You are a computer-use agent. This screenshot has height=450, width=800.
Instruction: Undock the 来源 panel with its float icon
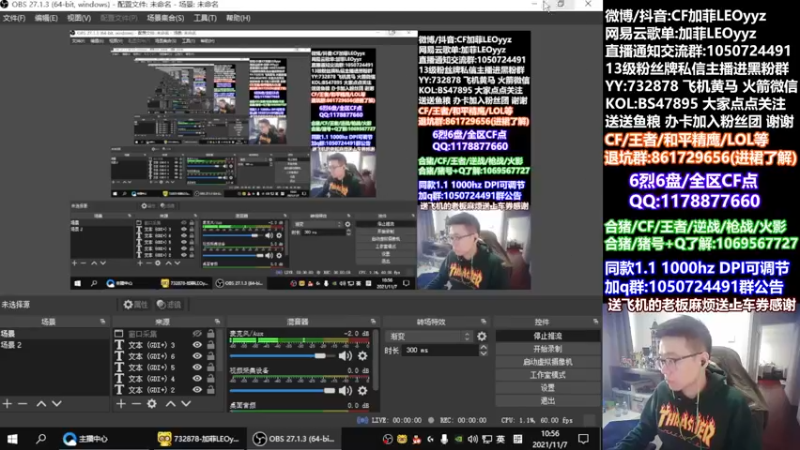(x=217, y=321)
